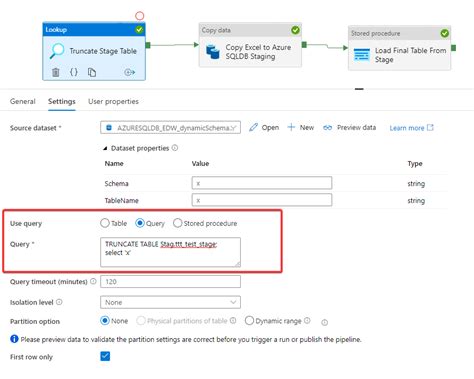Select the Table radio button
Viewport: 474px width, 379px height.
(105, 223)
